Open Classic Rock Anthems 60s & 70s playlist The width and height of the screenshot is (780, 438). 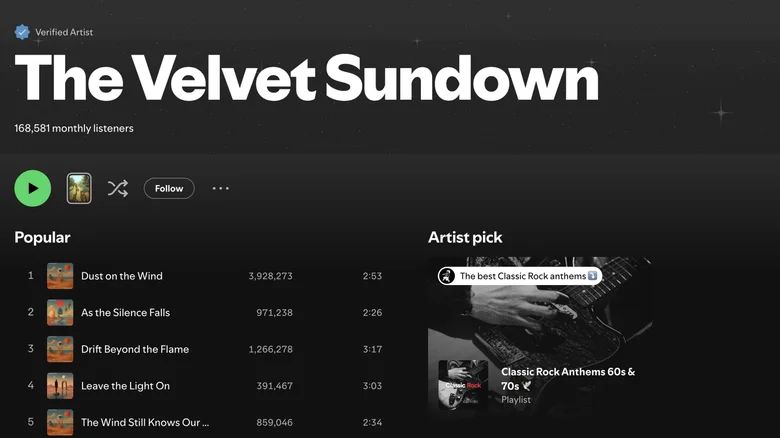click(567, 378)
